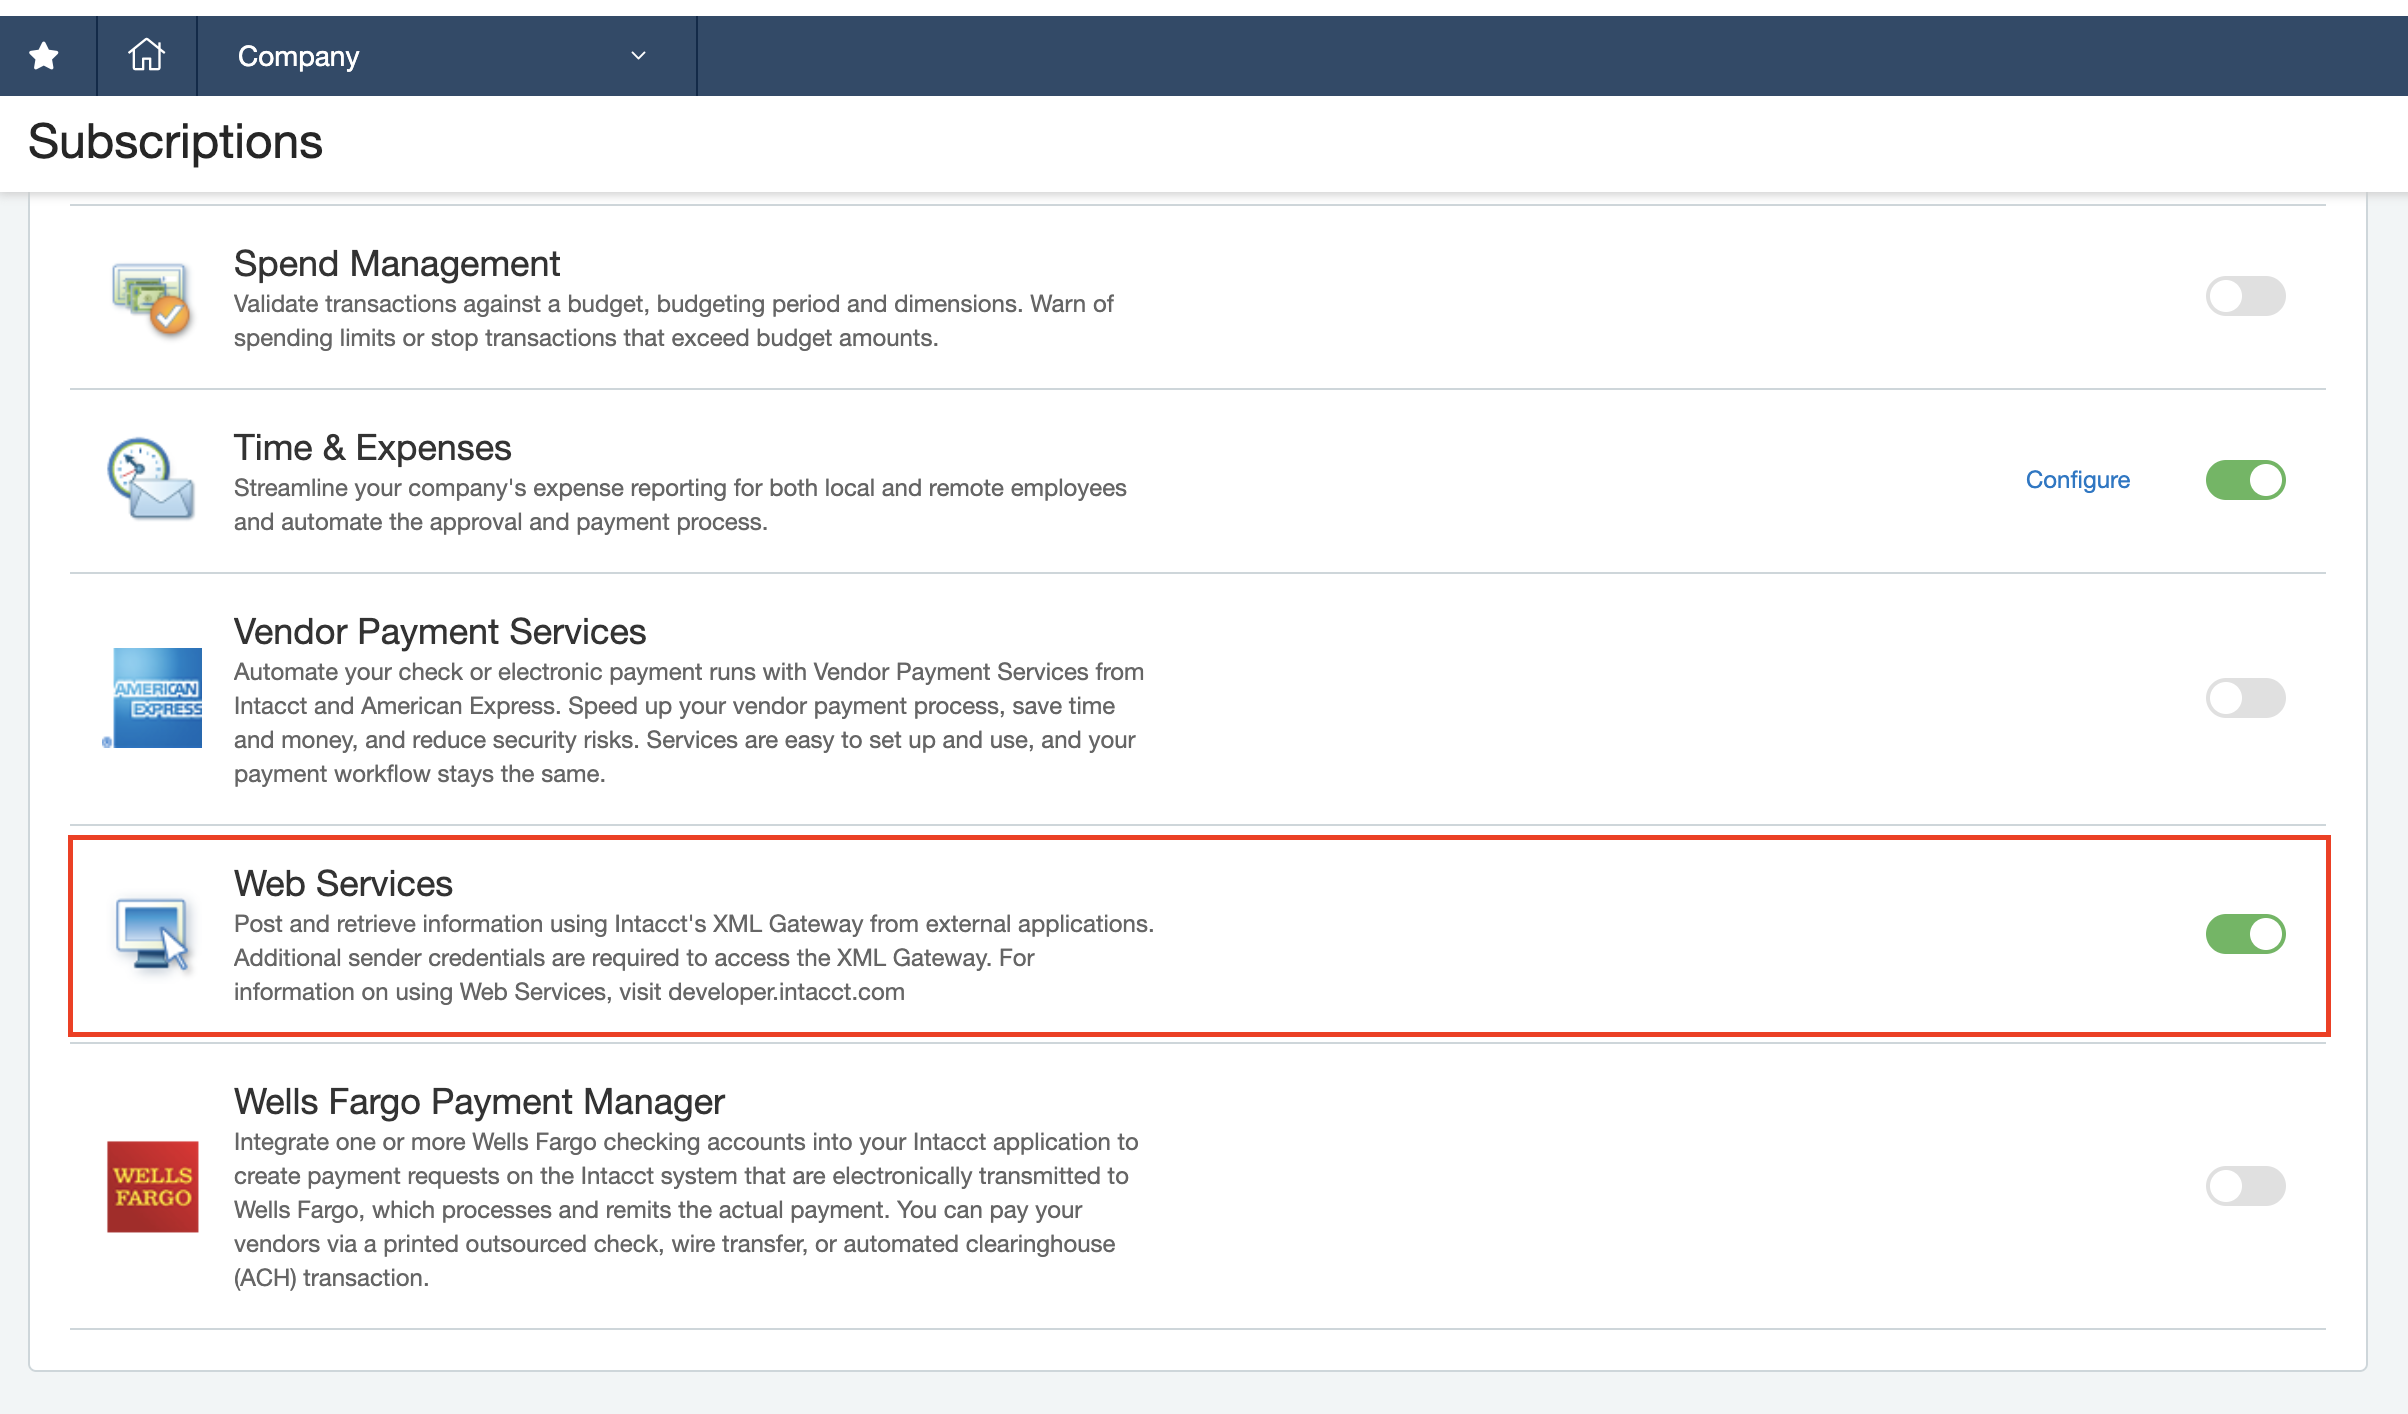Go to the home icon
2408x1414 pixels.
point(146,55)
